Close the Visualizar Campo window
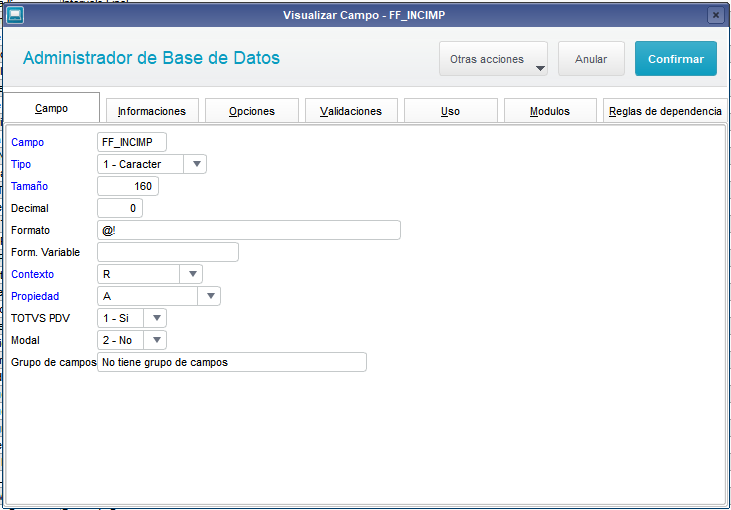Image resolution: width=731 pixels, height=510 pixels. (x=716, y=15)
